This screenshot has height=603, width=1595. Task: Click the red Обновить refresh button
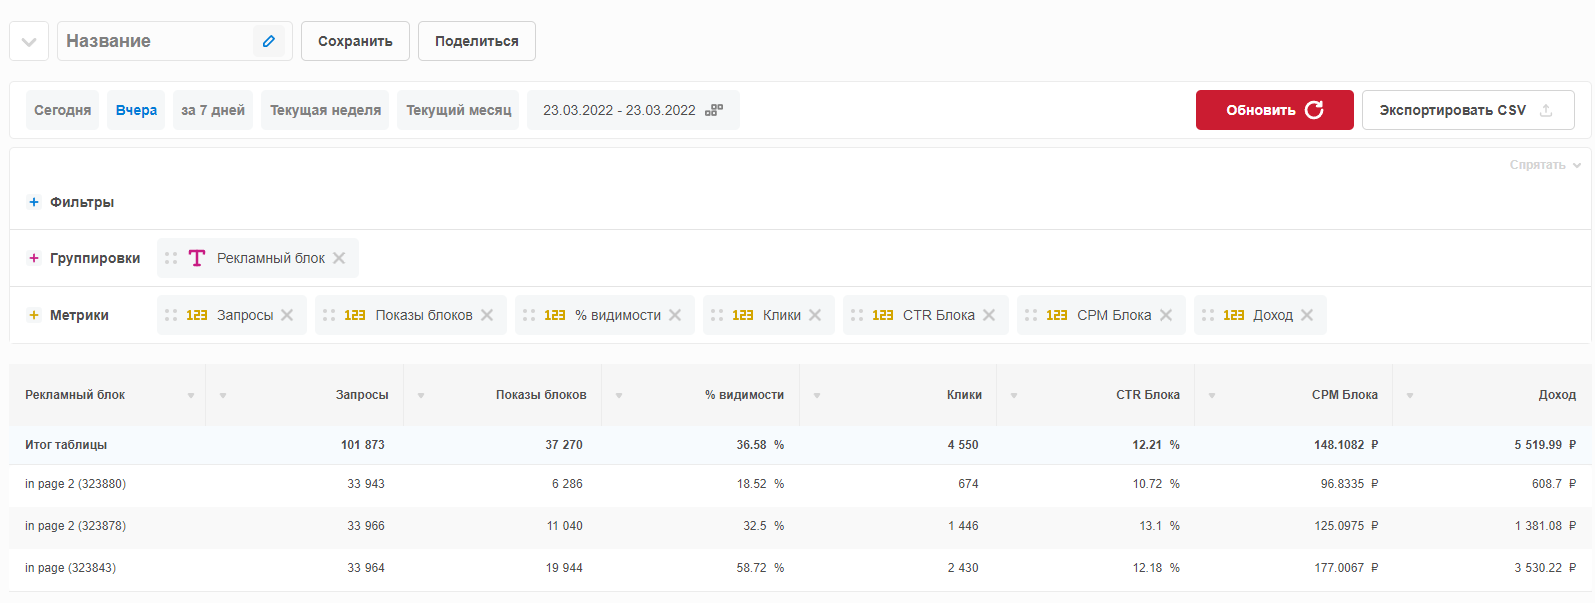tap(1275, 110)
